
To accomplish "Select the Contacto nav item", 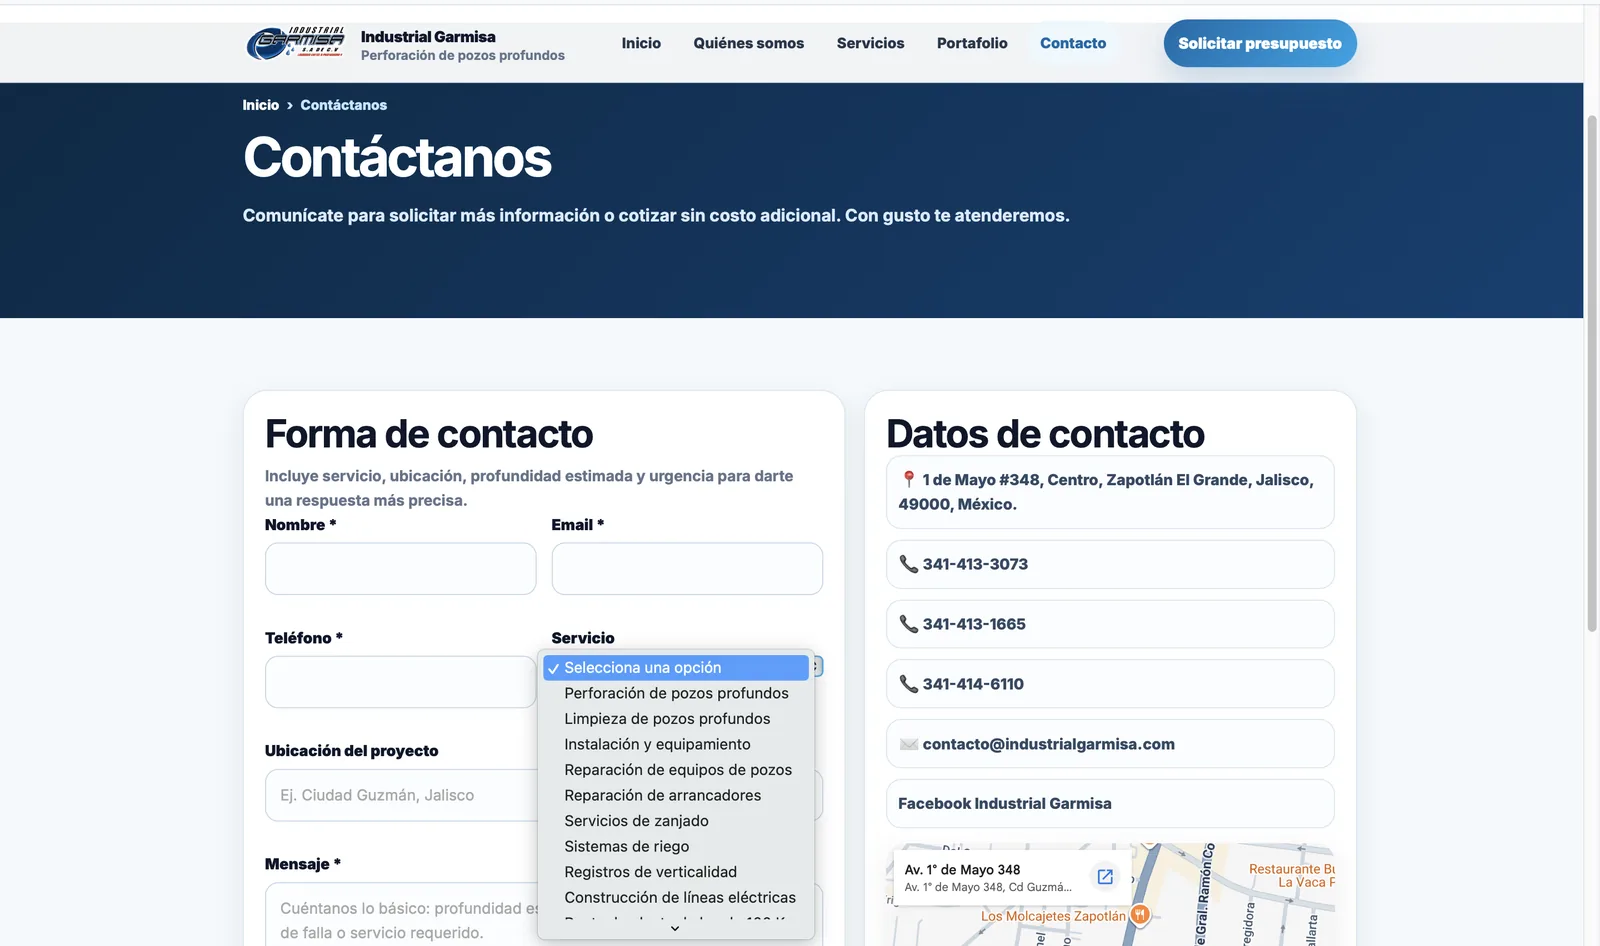I will pyautogui.click(x=1073, y=43).
